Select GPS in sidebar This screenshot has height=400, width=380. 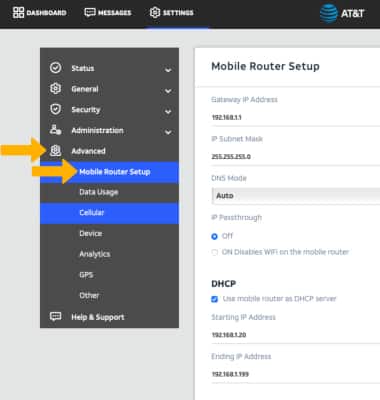coord(110,275)
